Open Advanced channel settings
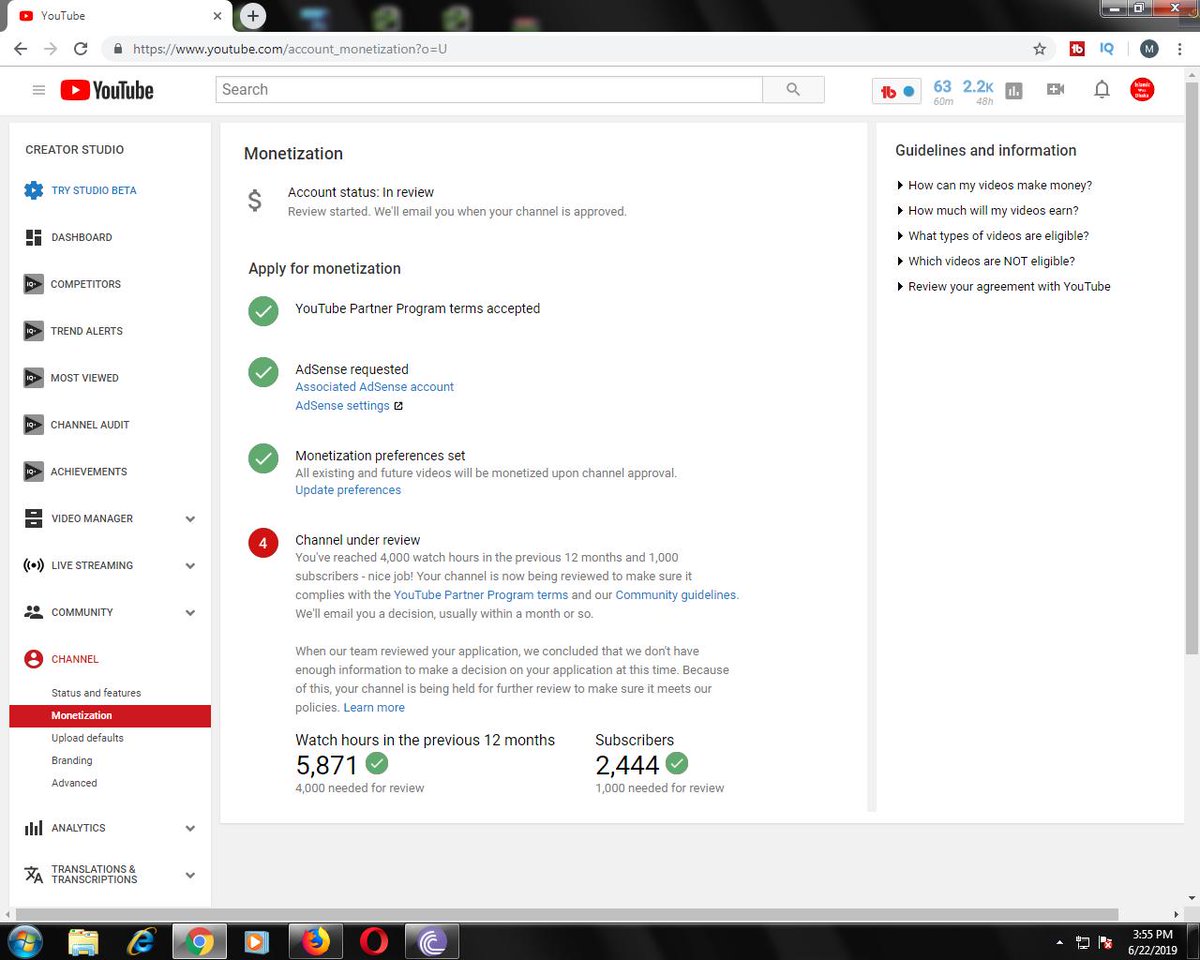 tap(74, 783)
